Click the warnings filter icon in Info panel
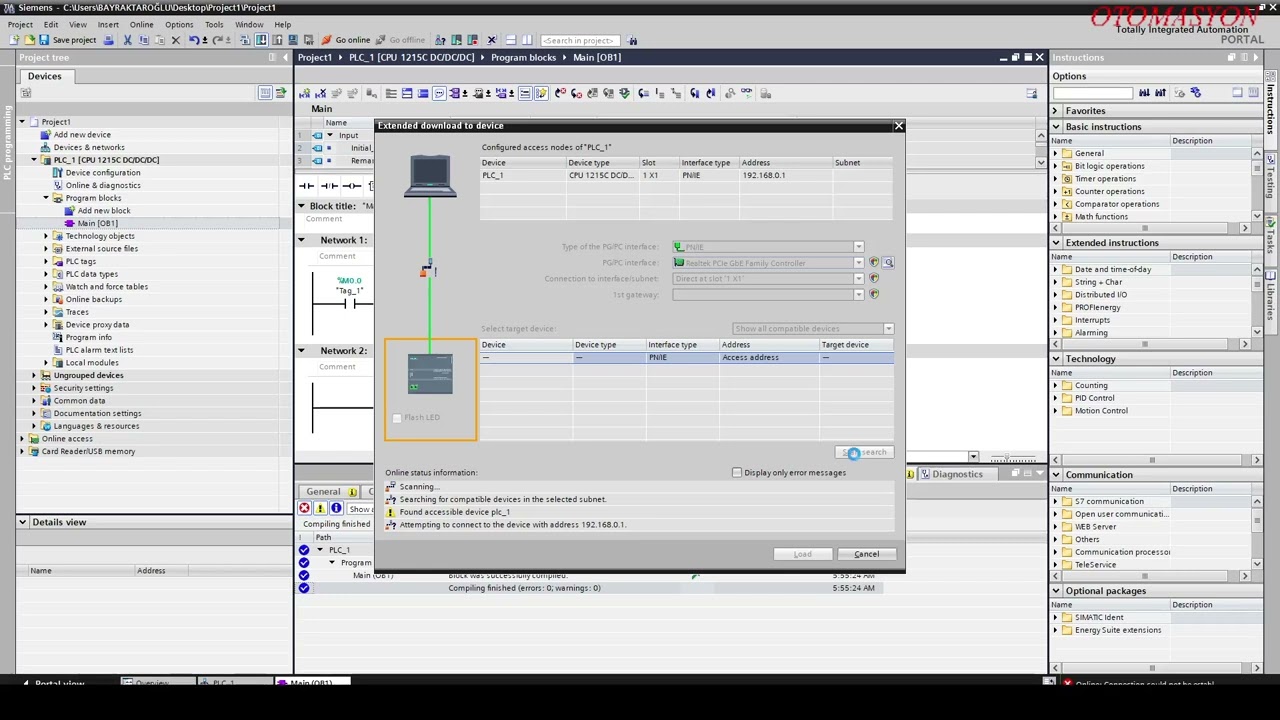This screenshot has height=720, width=1280. (x=320, y=508)
